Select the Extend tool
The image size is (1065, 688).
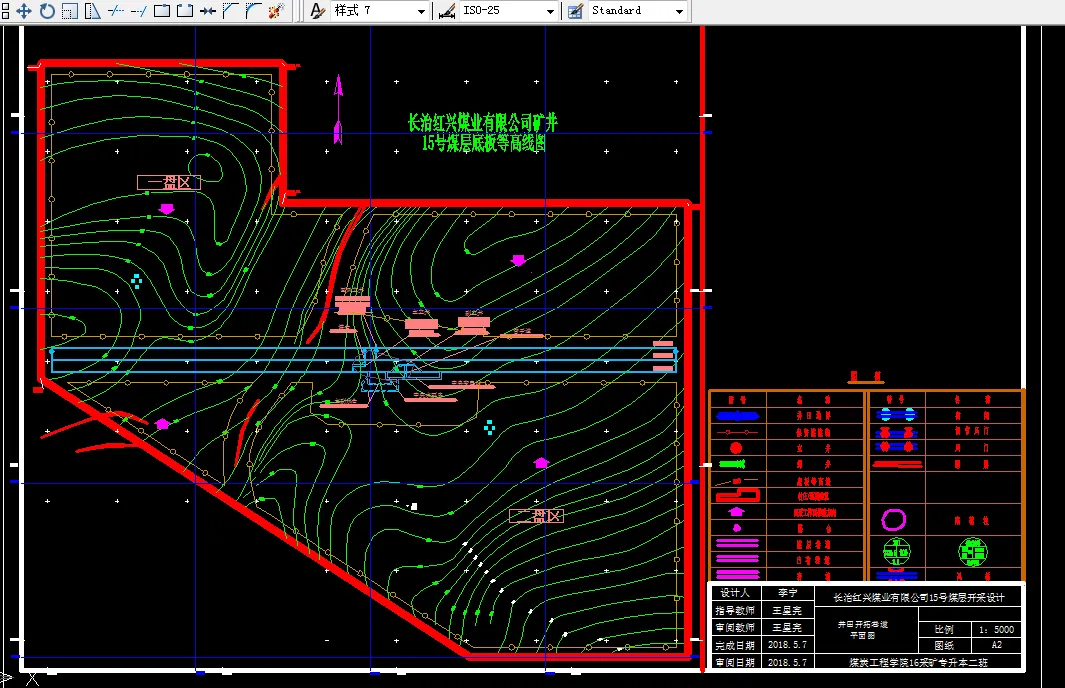coord(139,11)
